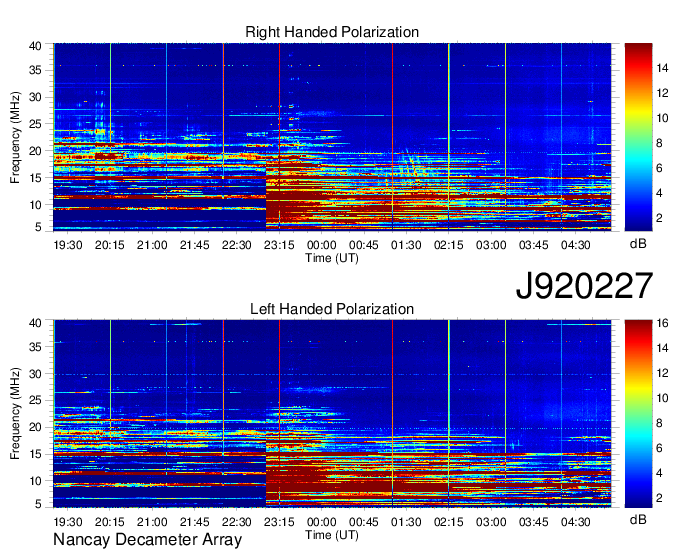Click the 5 MHz tick on top plot
Screen dimensions: 680x552
tap(38, 227)
